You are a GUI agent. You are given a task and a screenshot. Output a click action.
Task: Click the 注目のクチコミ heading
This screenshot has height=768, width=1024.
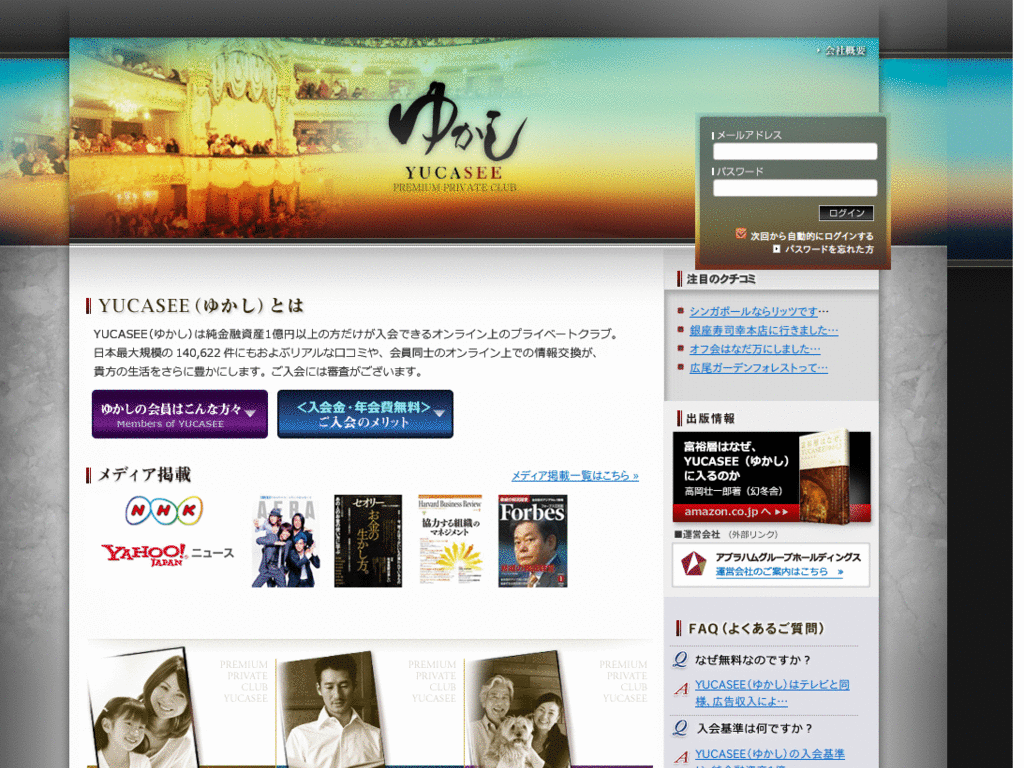pyautogui.click(x=721, y=280)
